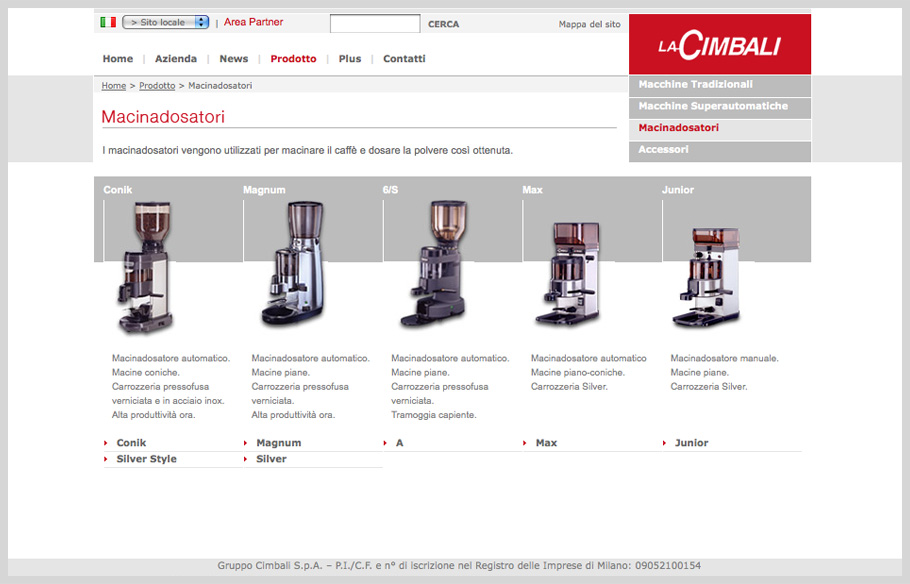Open Mappa del sito link

tap(590, 24)
